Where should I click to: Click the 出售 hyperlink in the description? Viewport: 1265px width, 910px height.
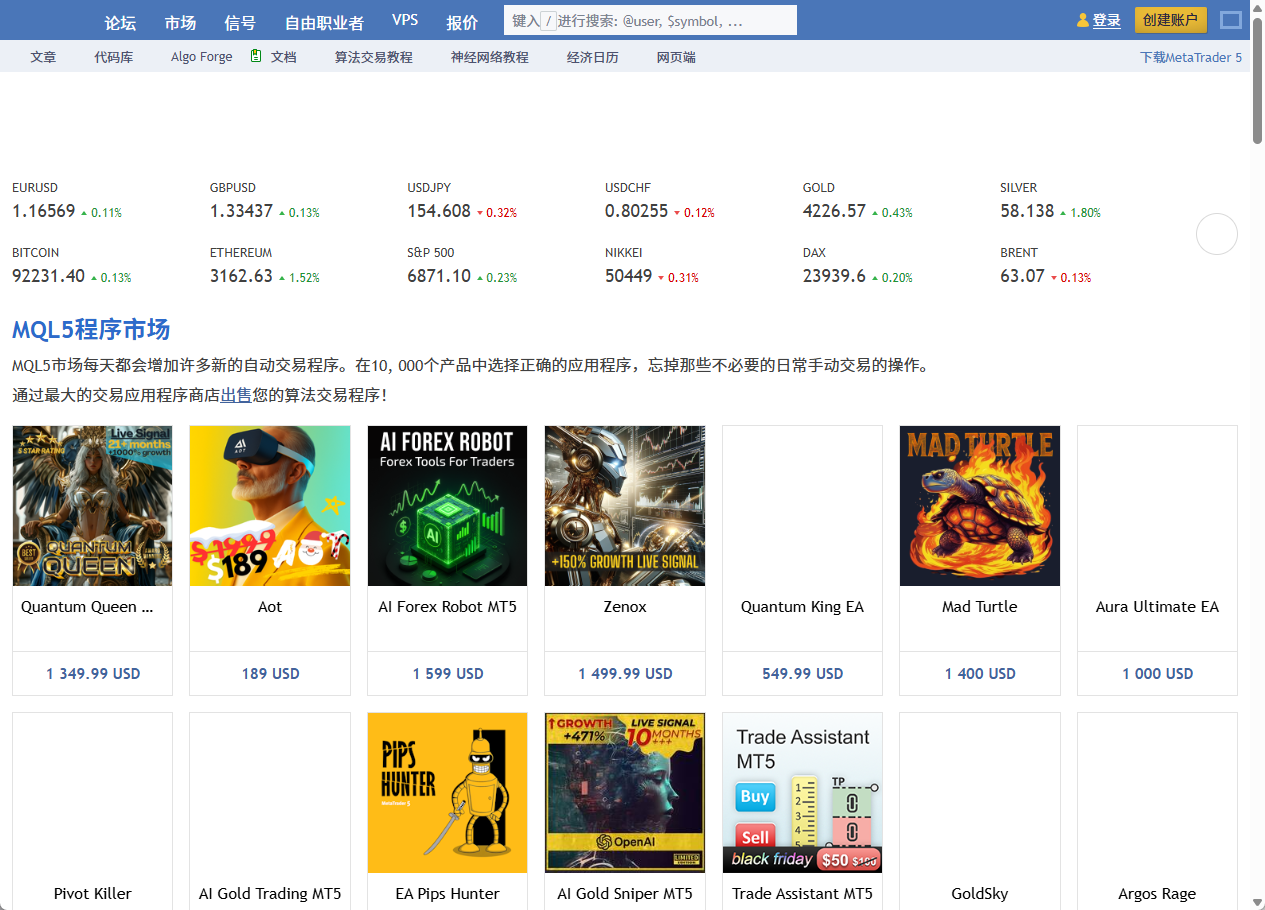235,395
